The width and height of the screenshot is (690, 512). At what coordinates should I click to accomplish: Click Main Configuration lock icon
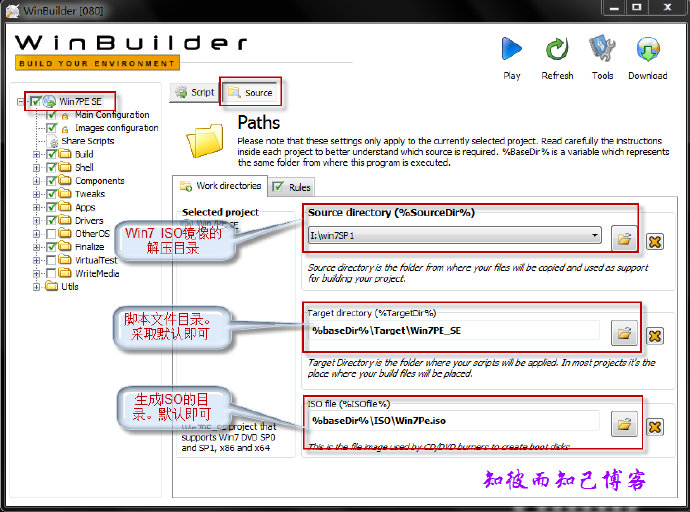click(x=65, y=116)
